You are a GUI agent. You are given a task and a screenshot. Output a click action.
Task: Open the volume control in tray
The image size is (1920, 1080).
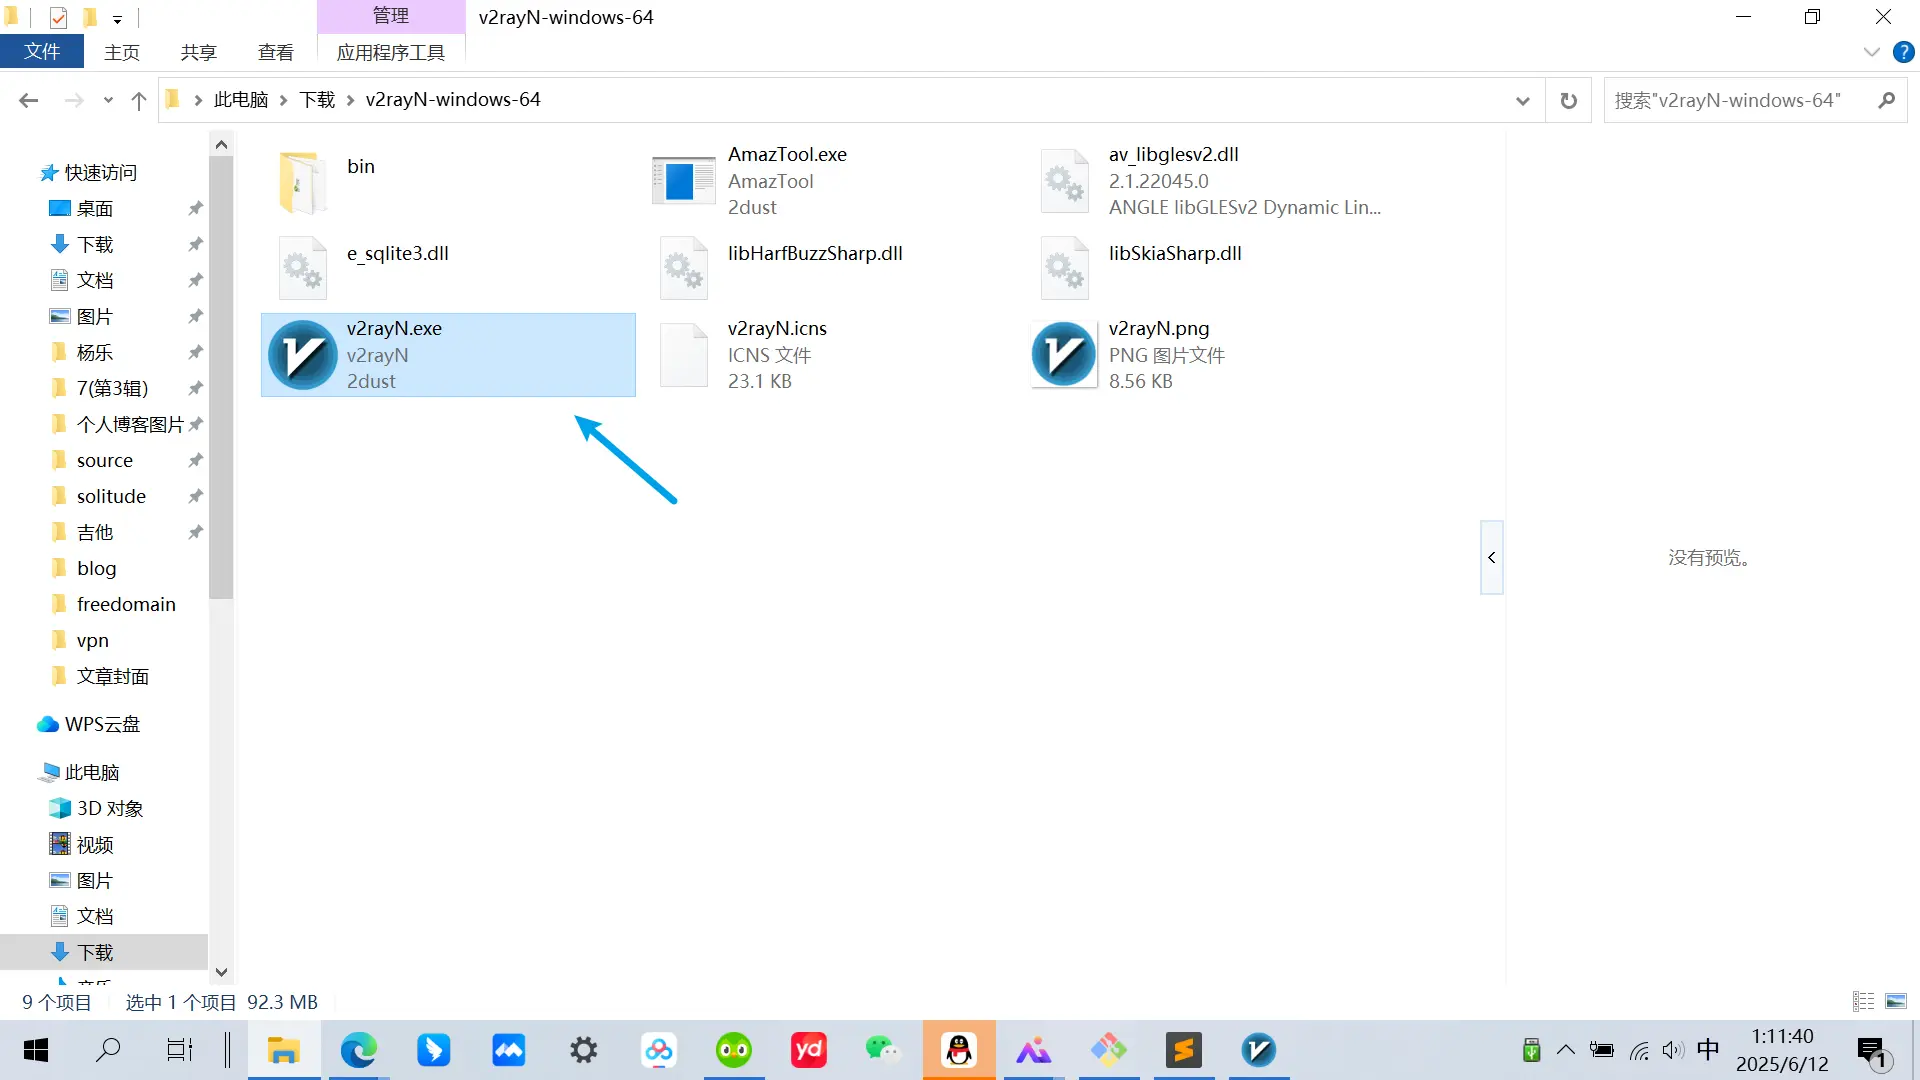(x=1673, y=1050)
